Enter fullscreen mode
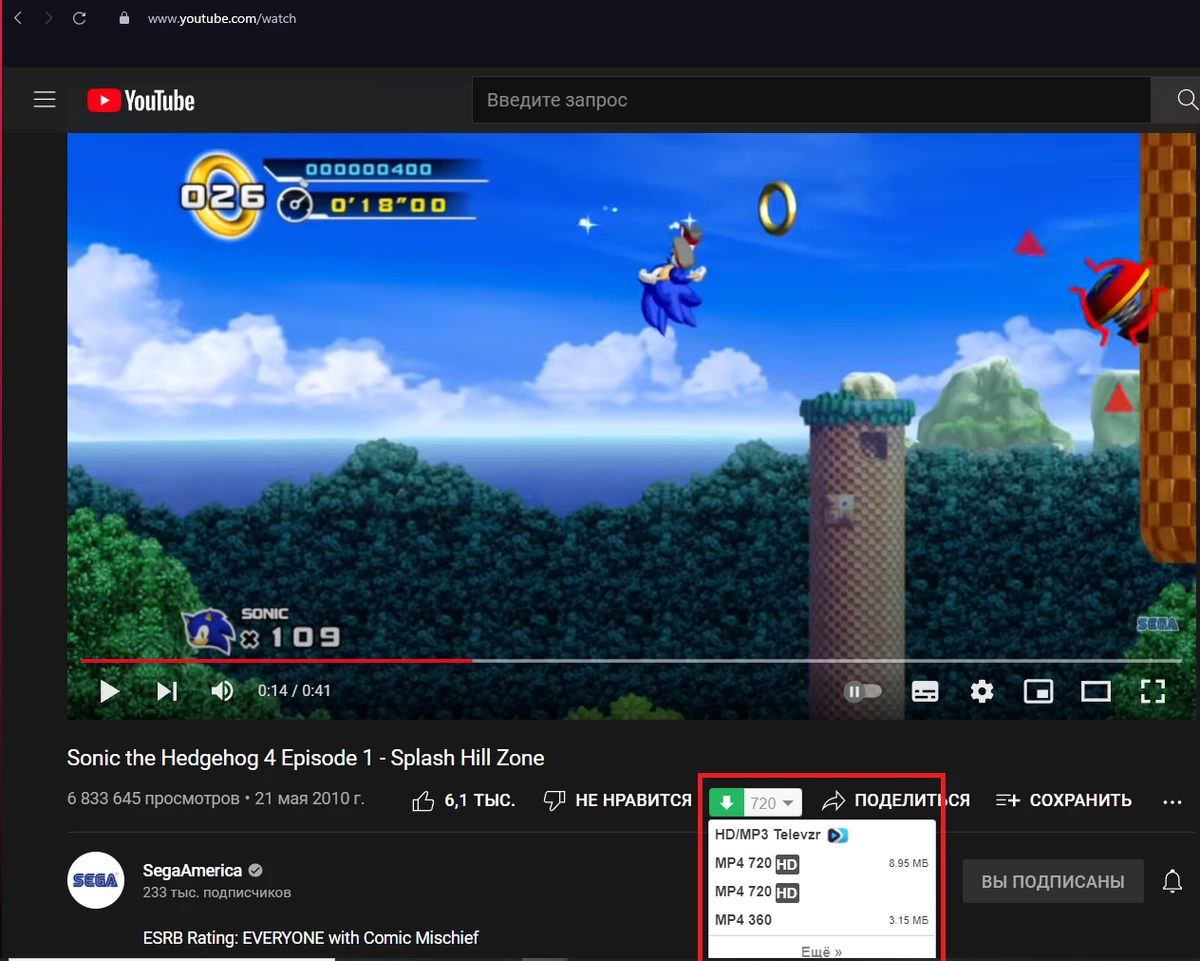Screen dimensions: 1200x961 tap(1153, 691)
